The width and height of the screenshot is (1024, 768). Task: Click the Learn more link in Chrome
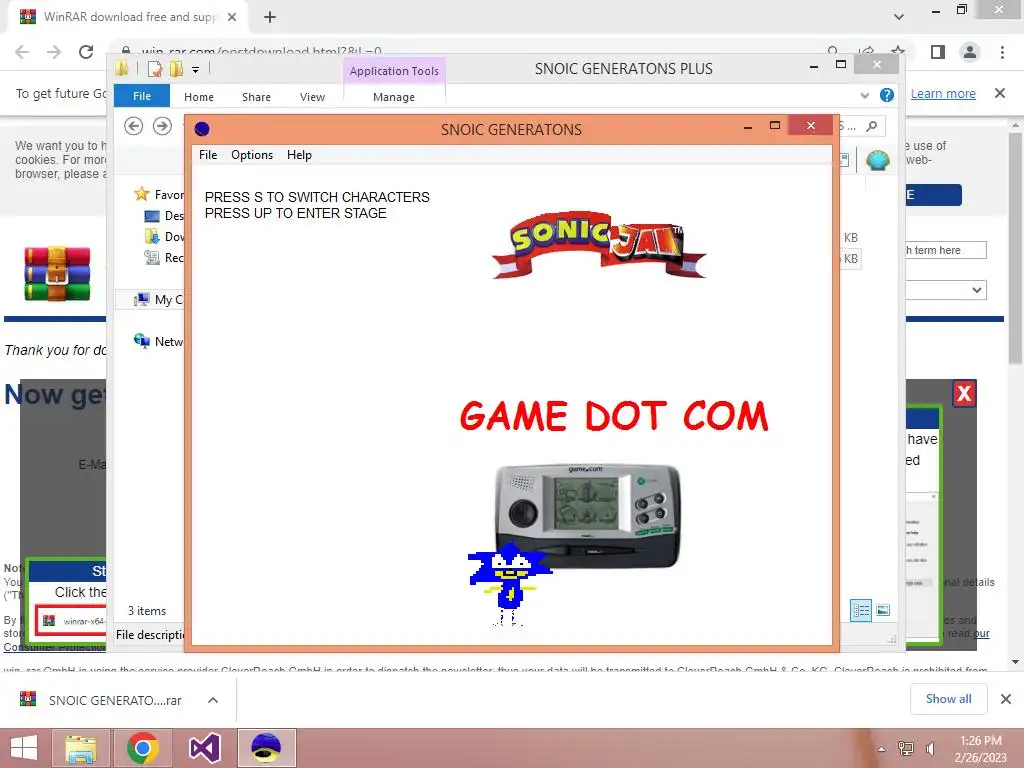point(943,93)
